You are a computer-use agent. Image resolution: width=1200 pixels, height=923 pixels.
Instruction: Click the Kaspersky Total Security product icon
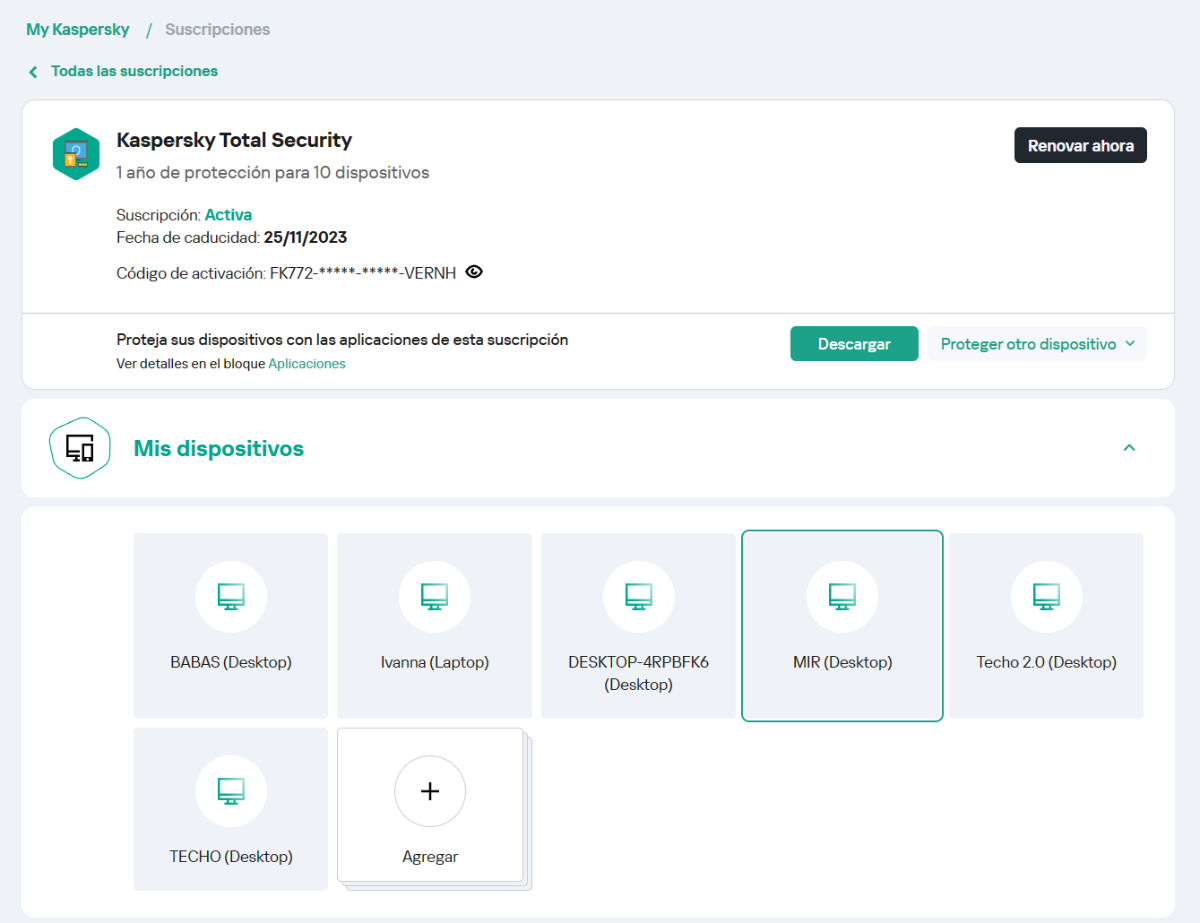(x=76, y=154)
